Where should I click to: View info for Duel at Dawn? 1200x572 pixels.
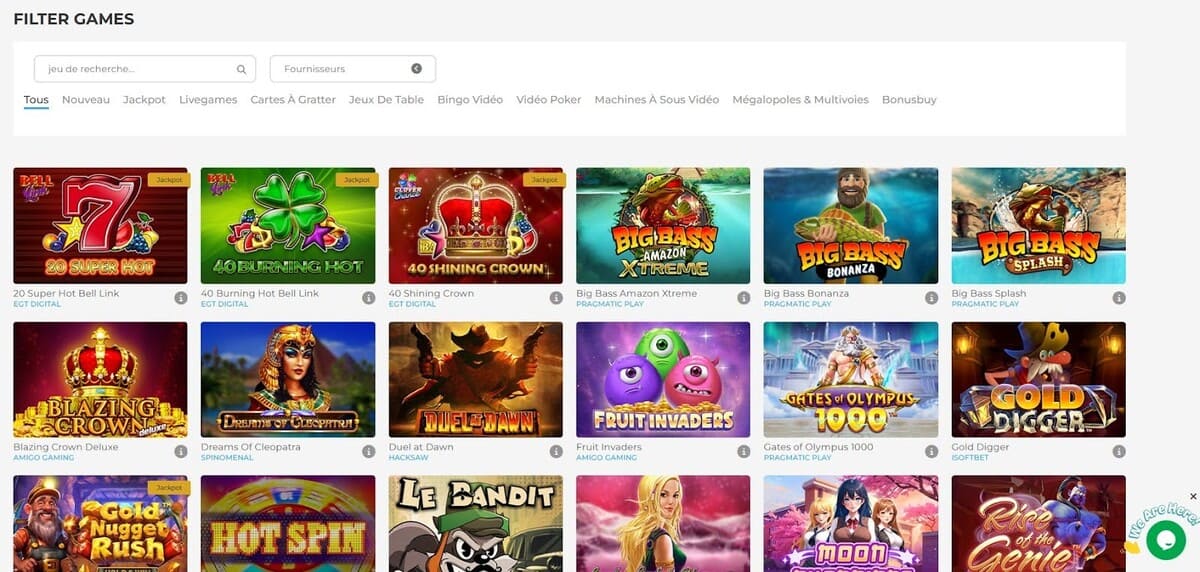pyautogui.click(x=556, y=452)
